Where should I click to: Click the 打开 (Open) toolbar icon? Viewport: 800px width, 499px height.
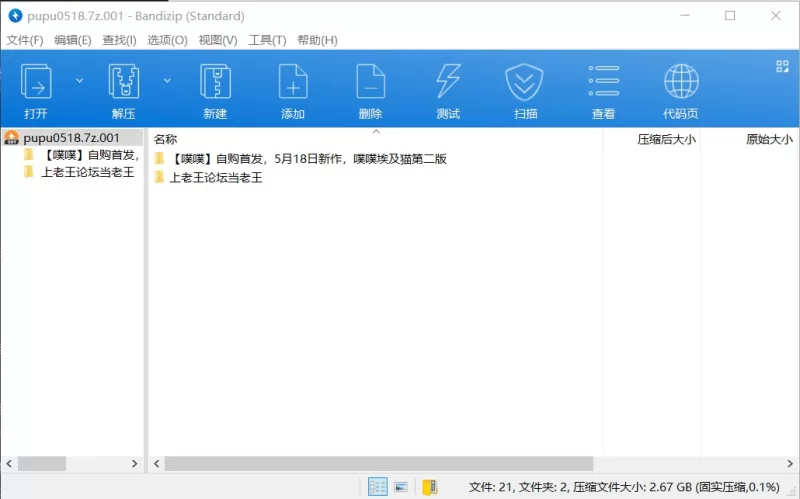pyautogui.click(x=37, y=82)
